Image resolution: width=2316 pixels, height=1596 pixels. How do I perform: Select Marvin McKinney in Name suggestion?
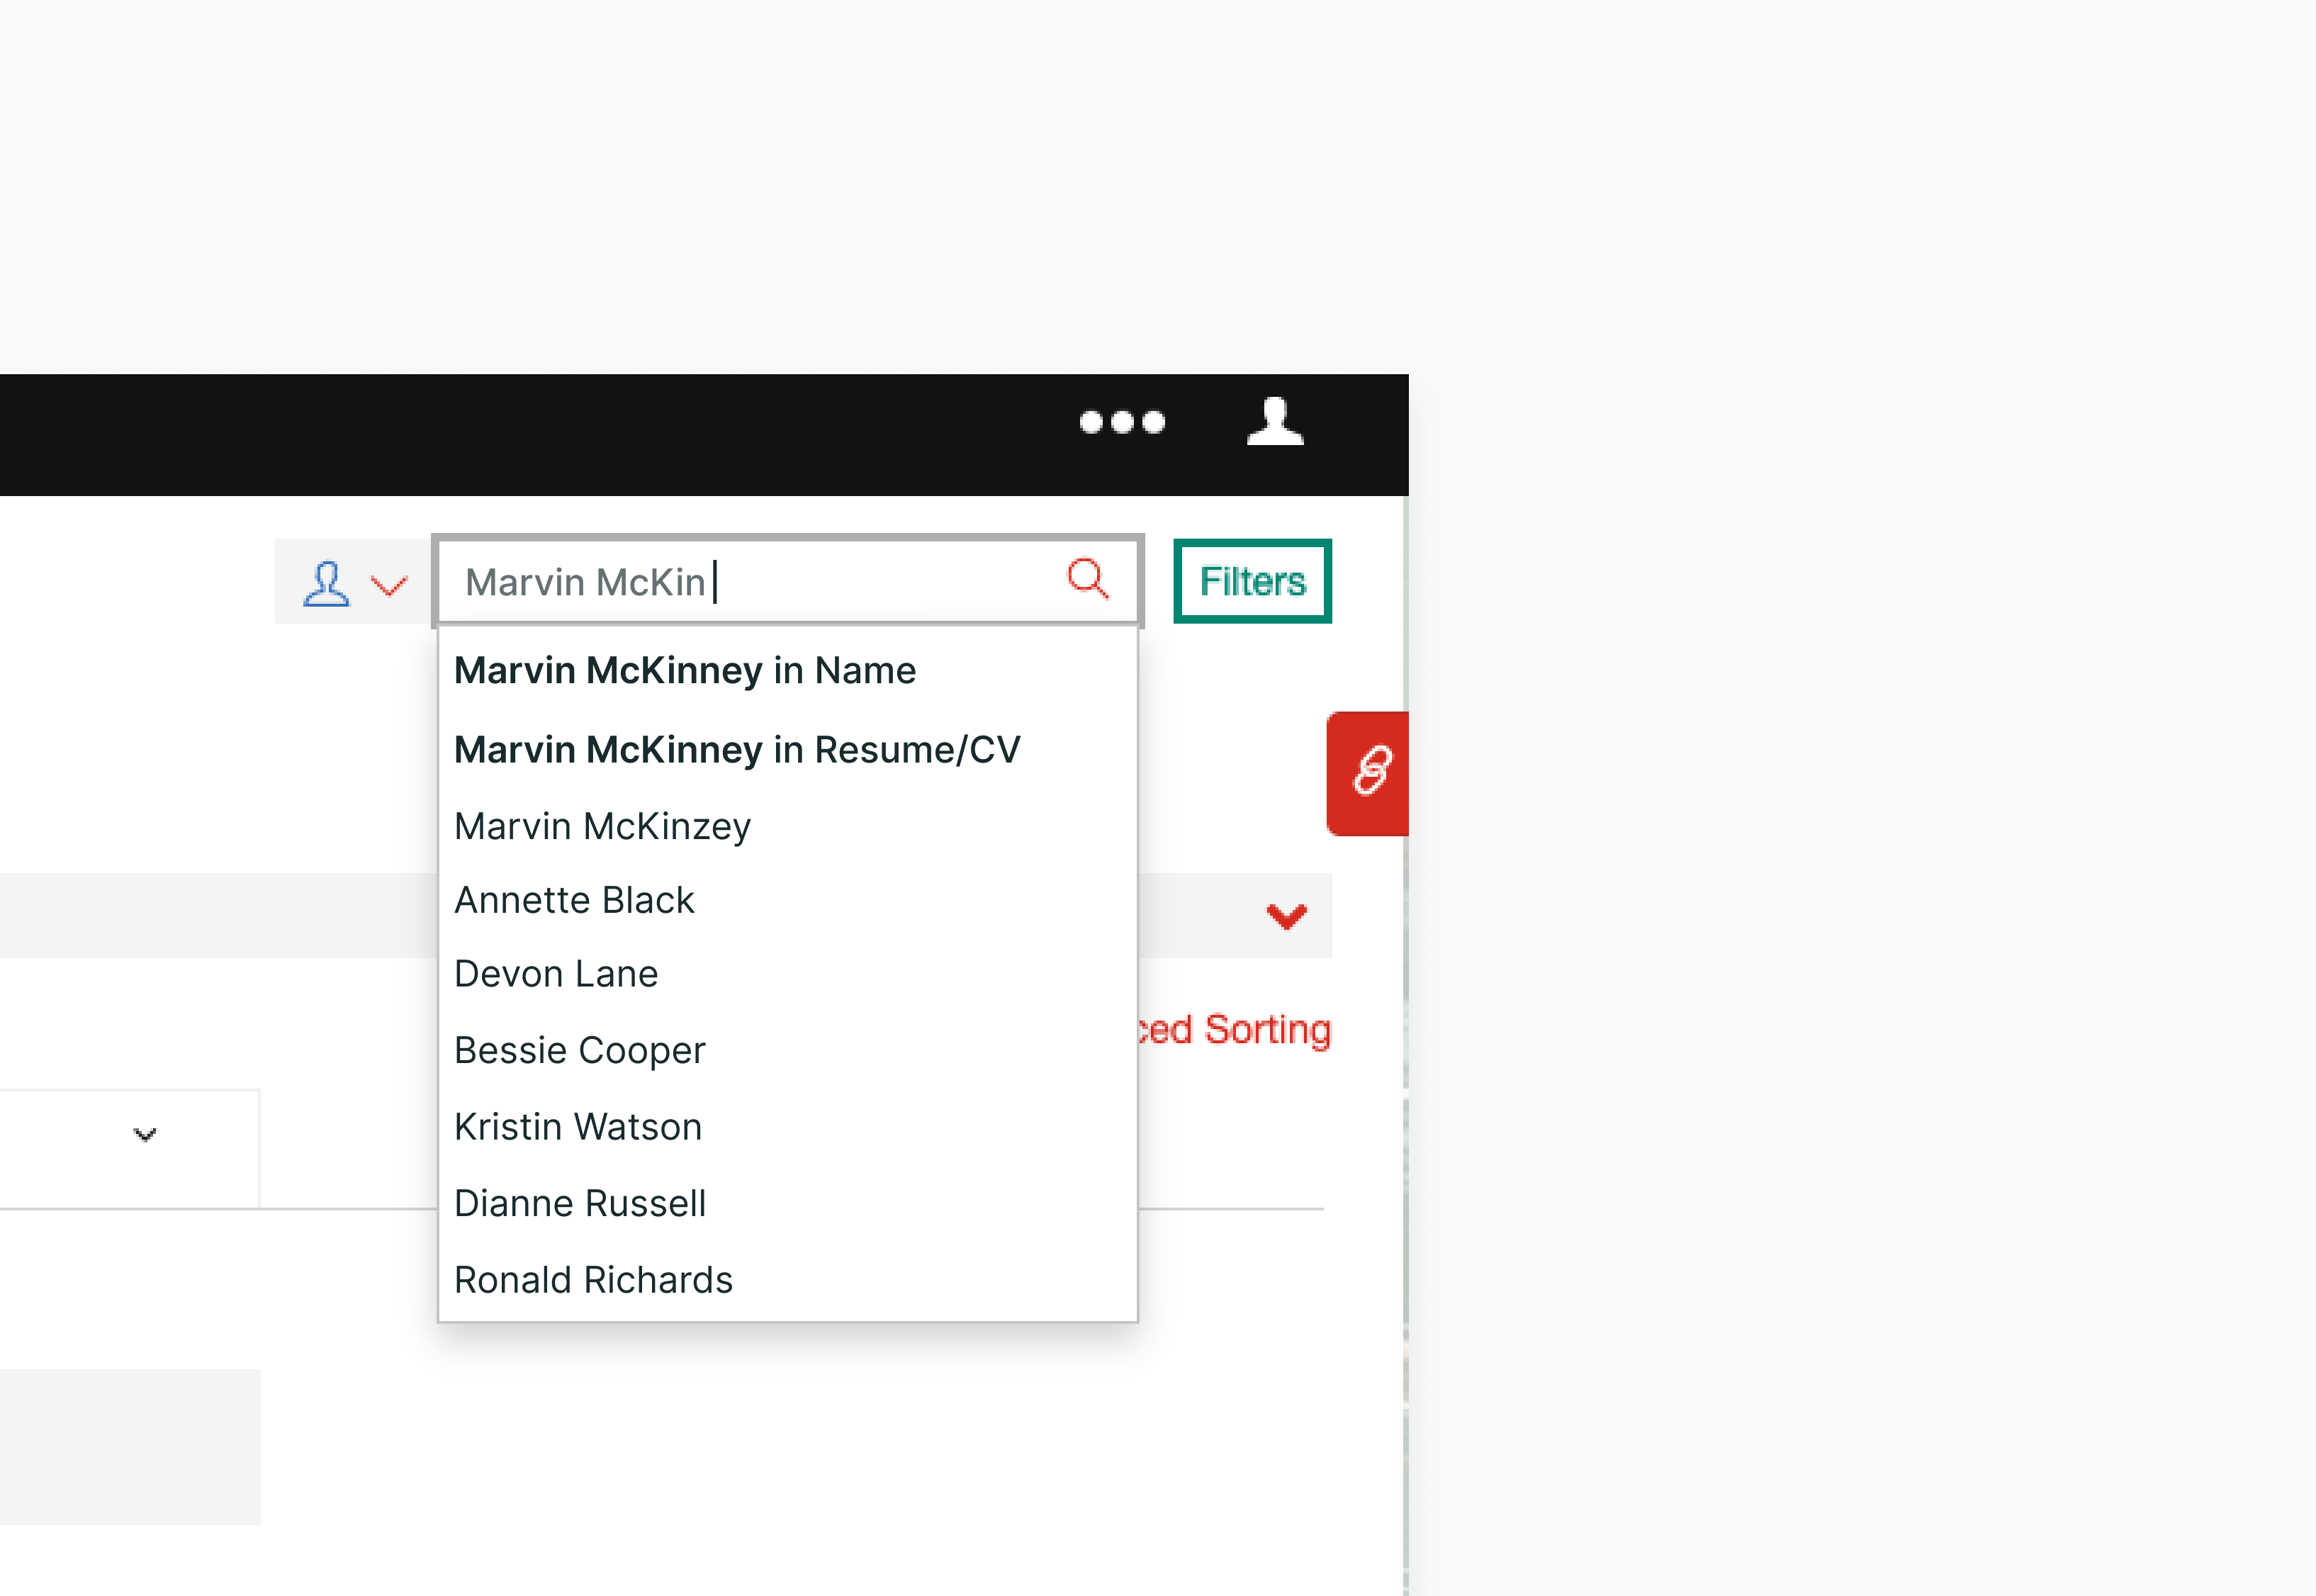[685, 671]
